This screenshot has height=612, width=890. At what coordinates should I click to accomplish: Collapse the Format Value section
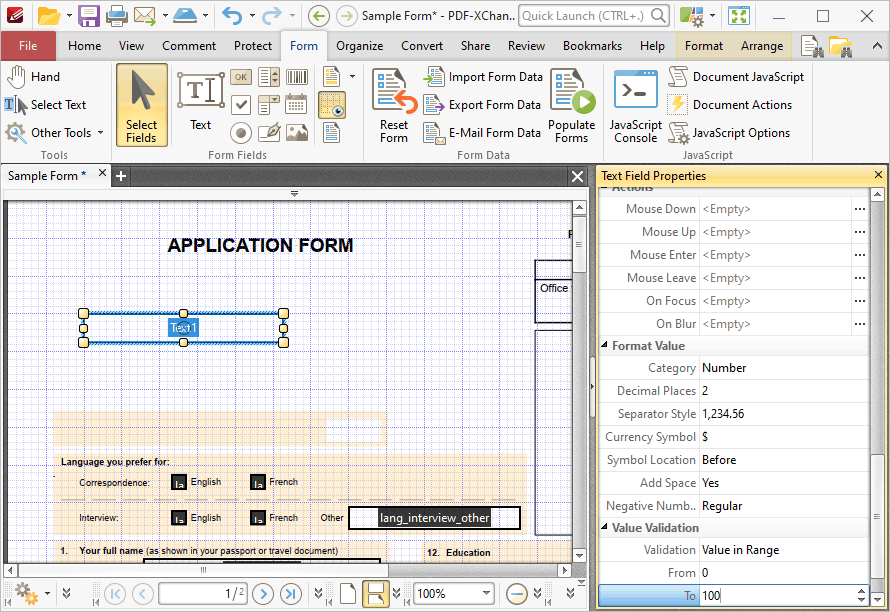[604, 345]
